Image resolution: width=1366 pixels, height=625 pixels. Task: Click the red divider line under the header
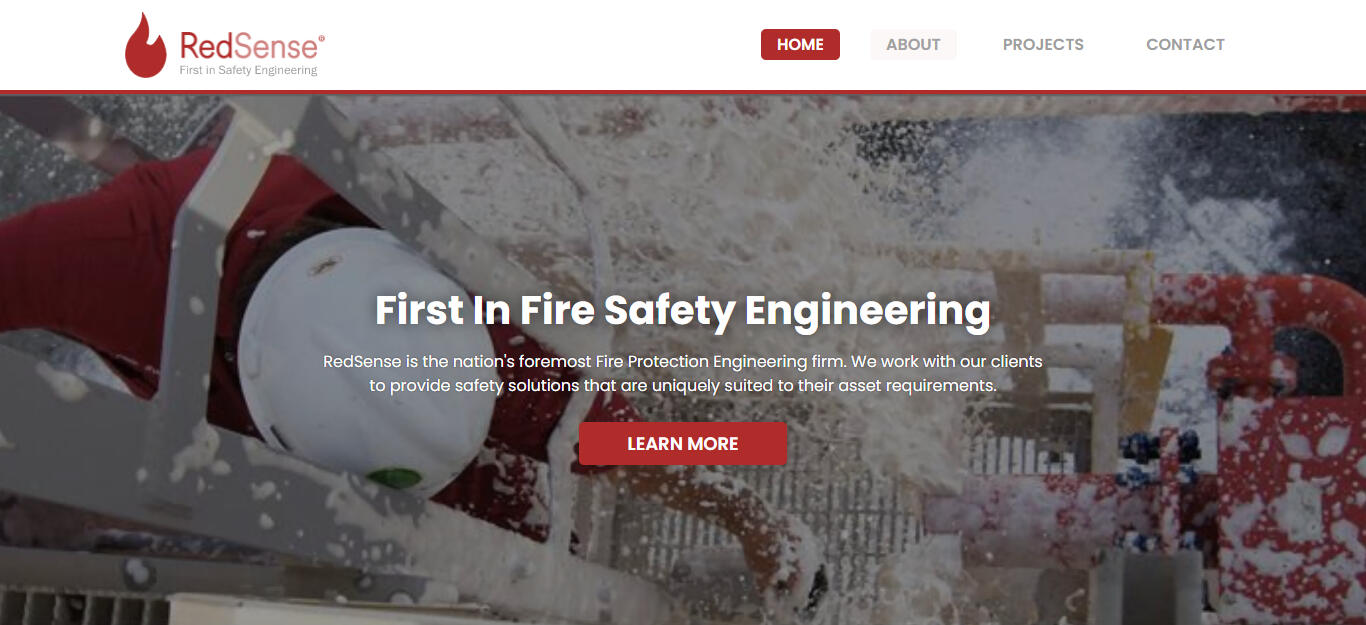(683, 92)
